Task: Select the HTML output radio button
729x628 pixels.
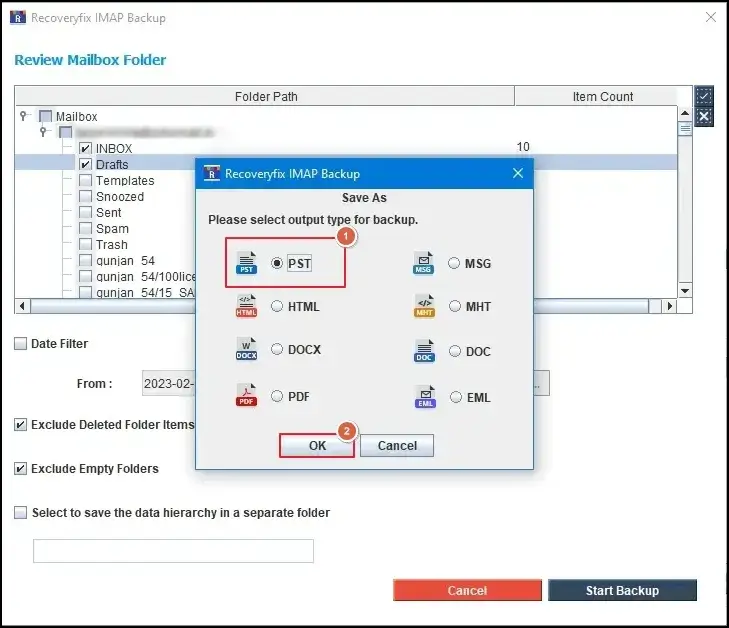Action: click(x=277, y=306)
